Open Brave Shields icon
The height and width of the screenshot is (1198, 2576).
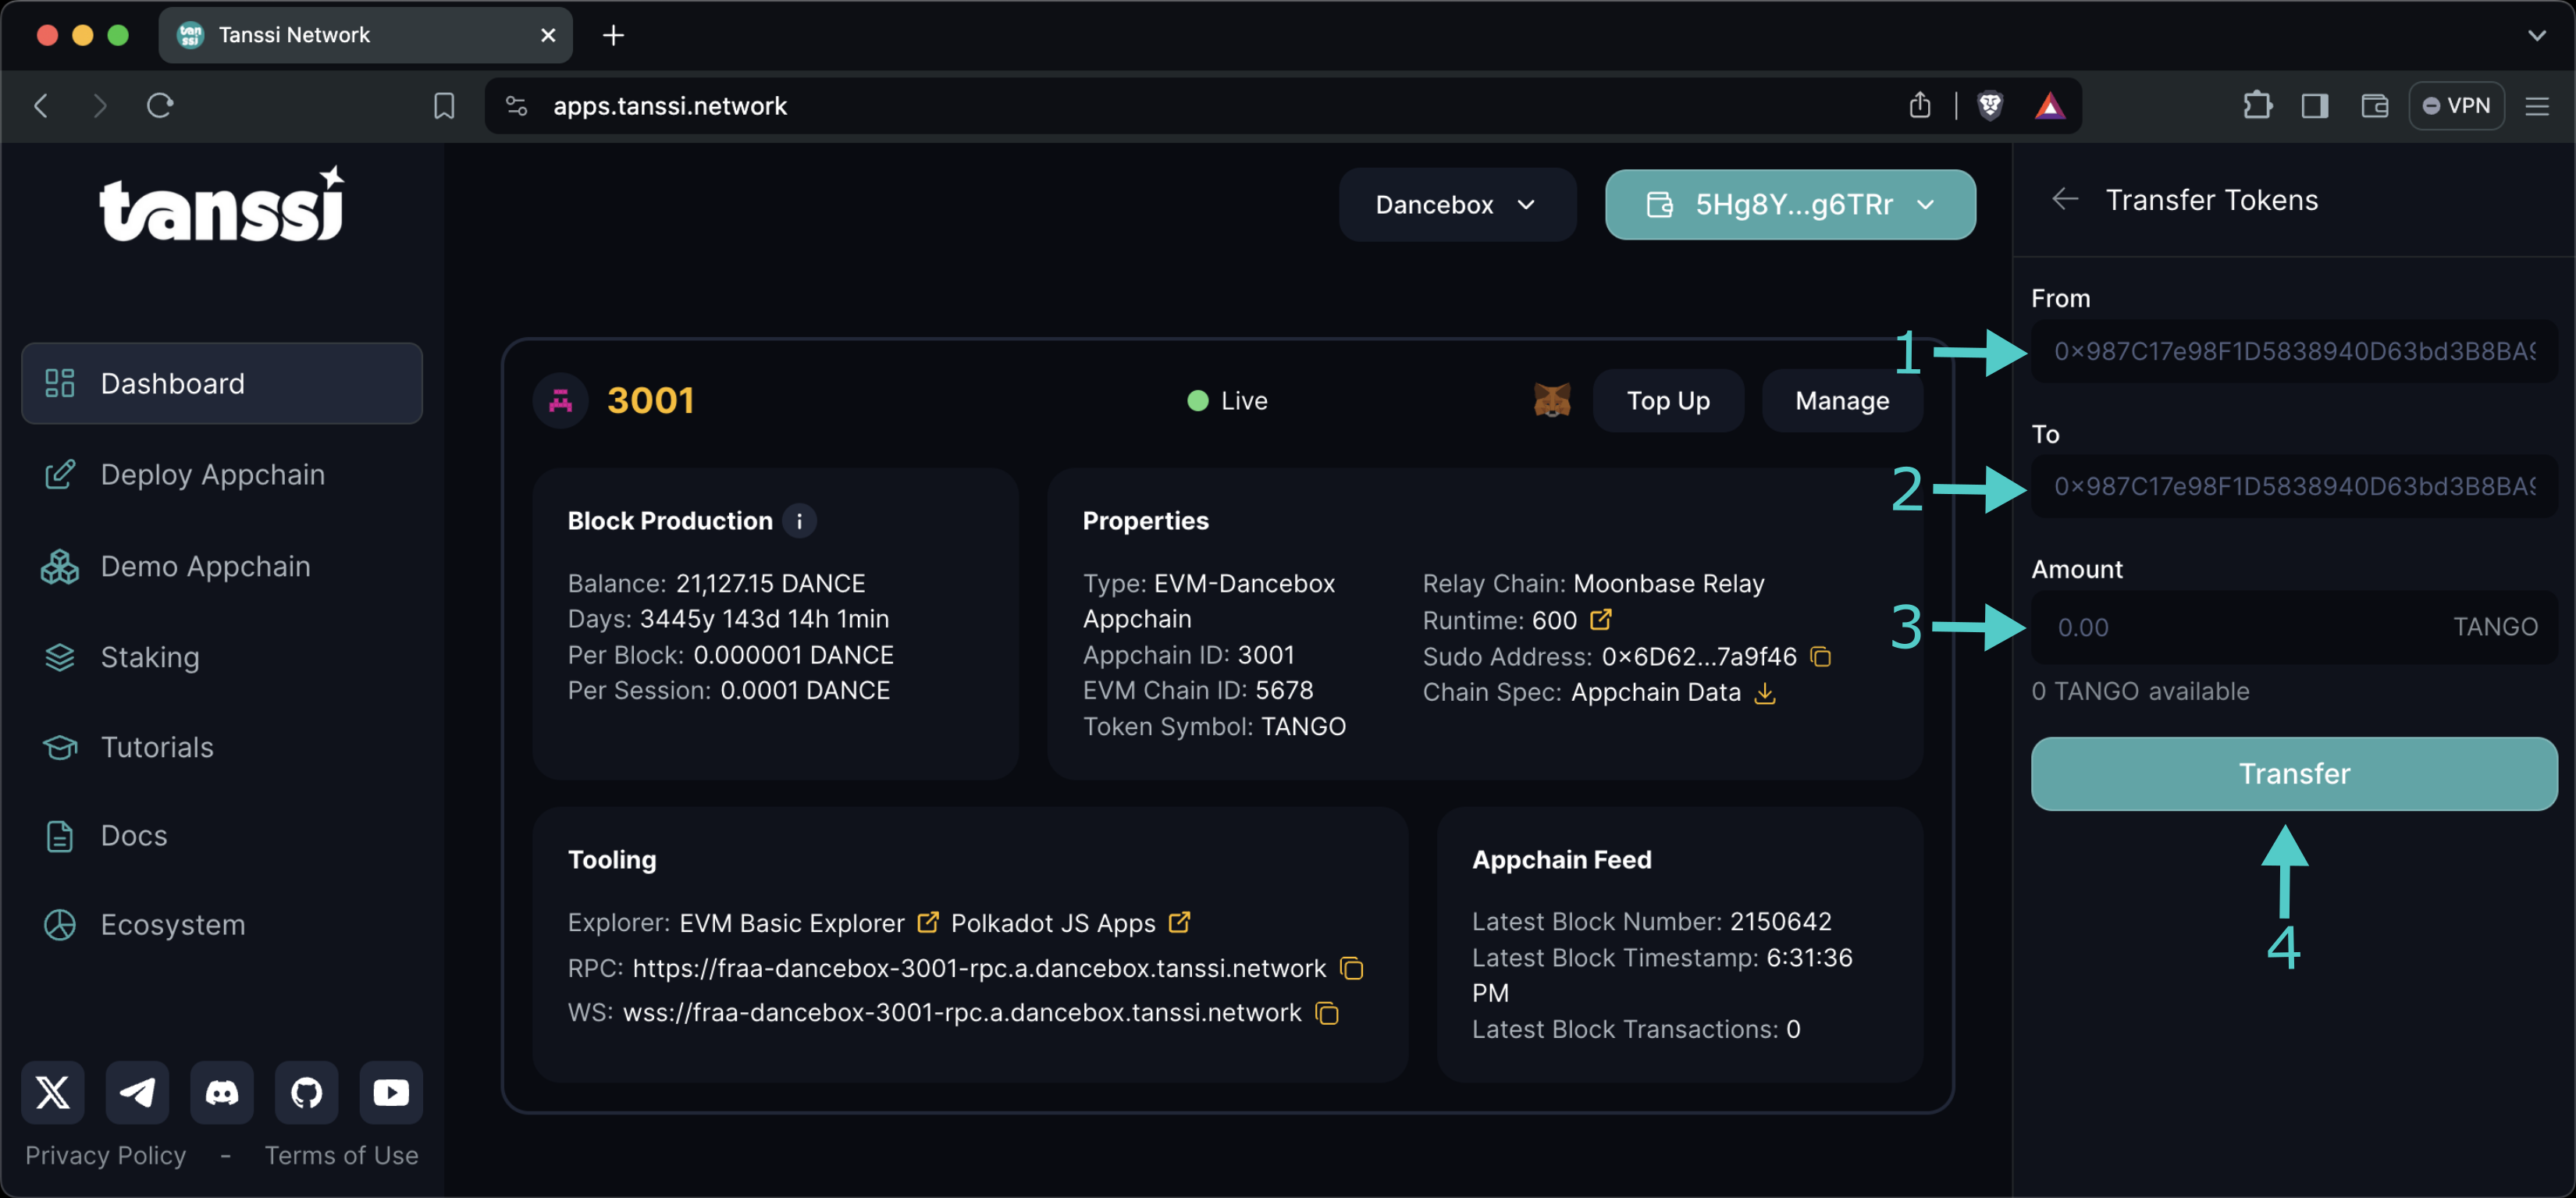pos(1990,106)
